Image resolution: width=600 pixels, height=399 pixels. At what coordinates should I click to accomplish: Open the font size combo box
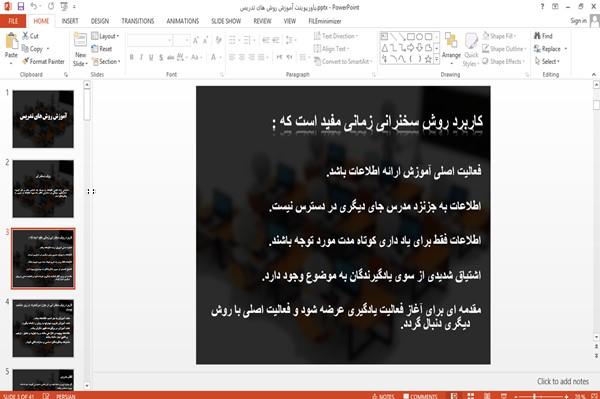(x=181, y=40)
